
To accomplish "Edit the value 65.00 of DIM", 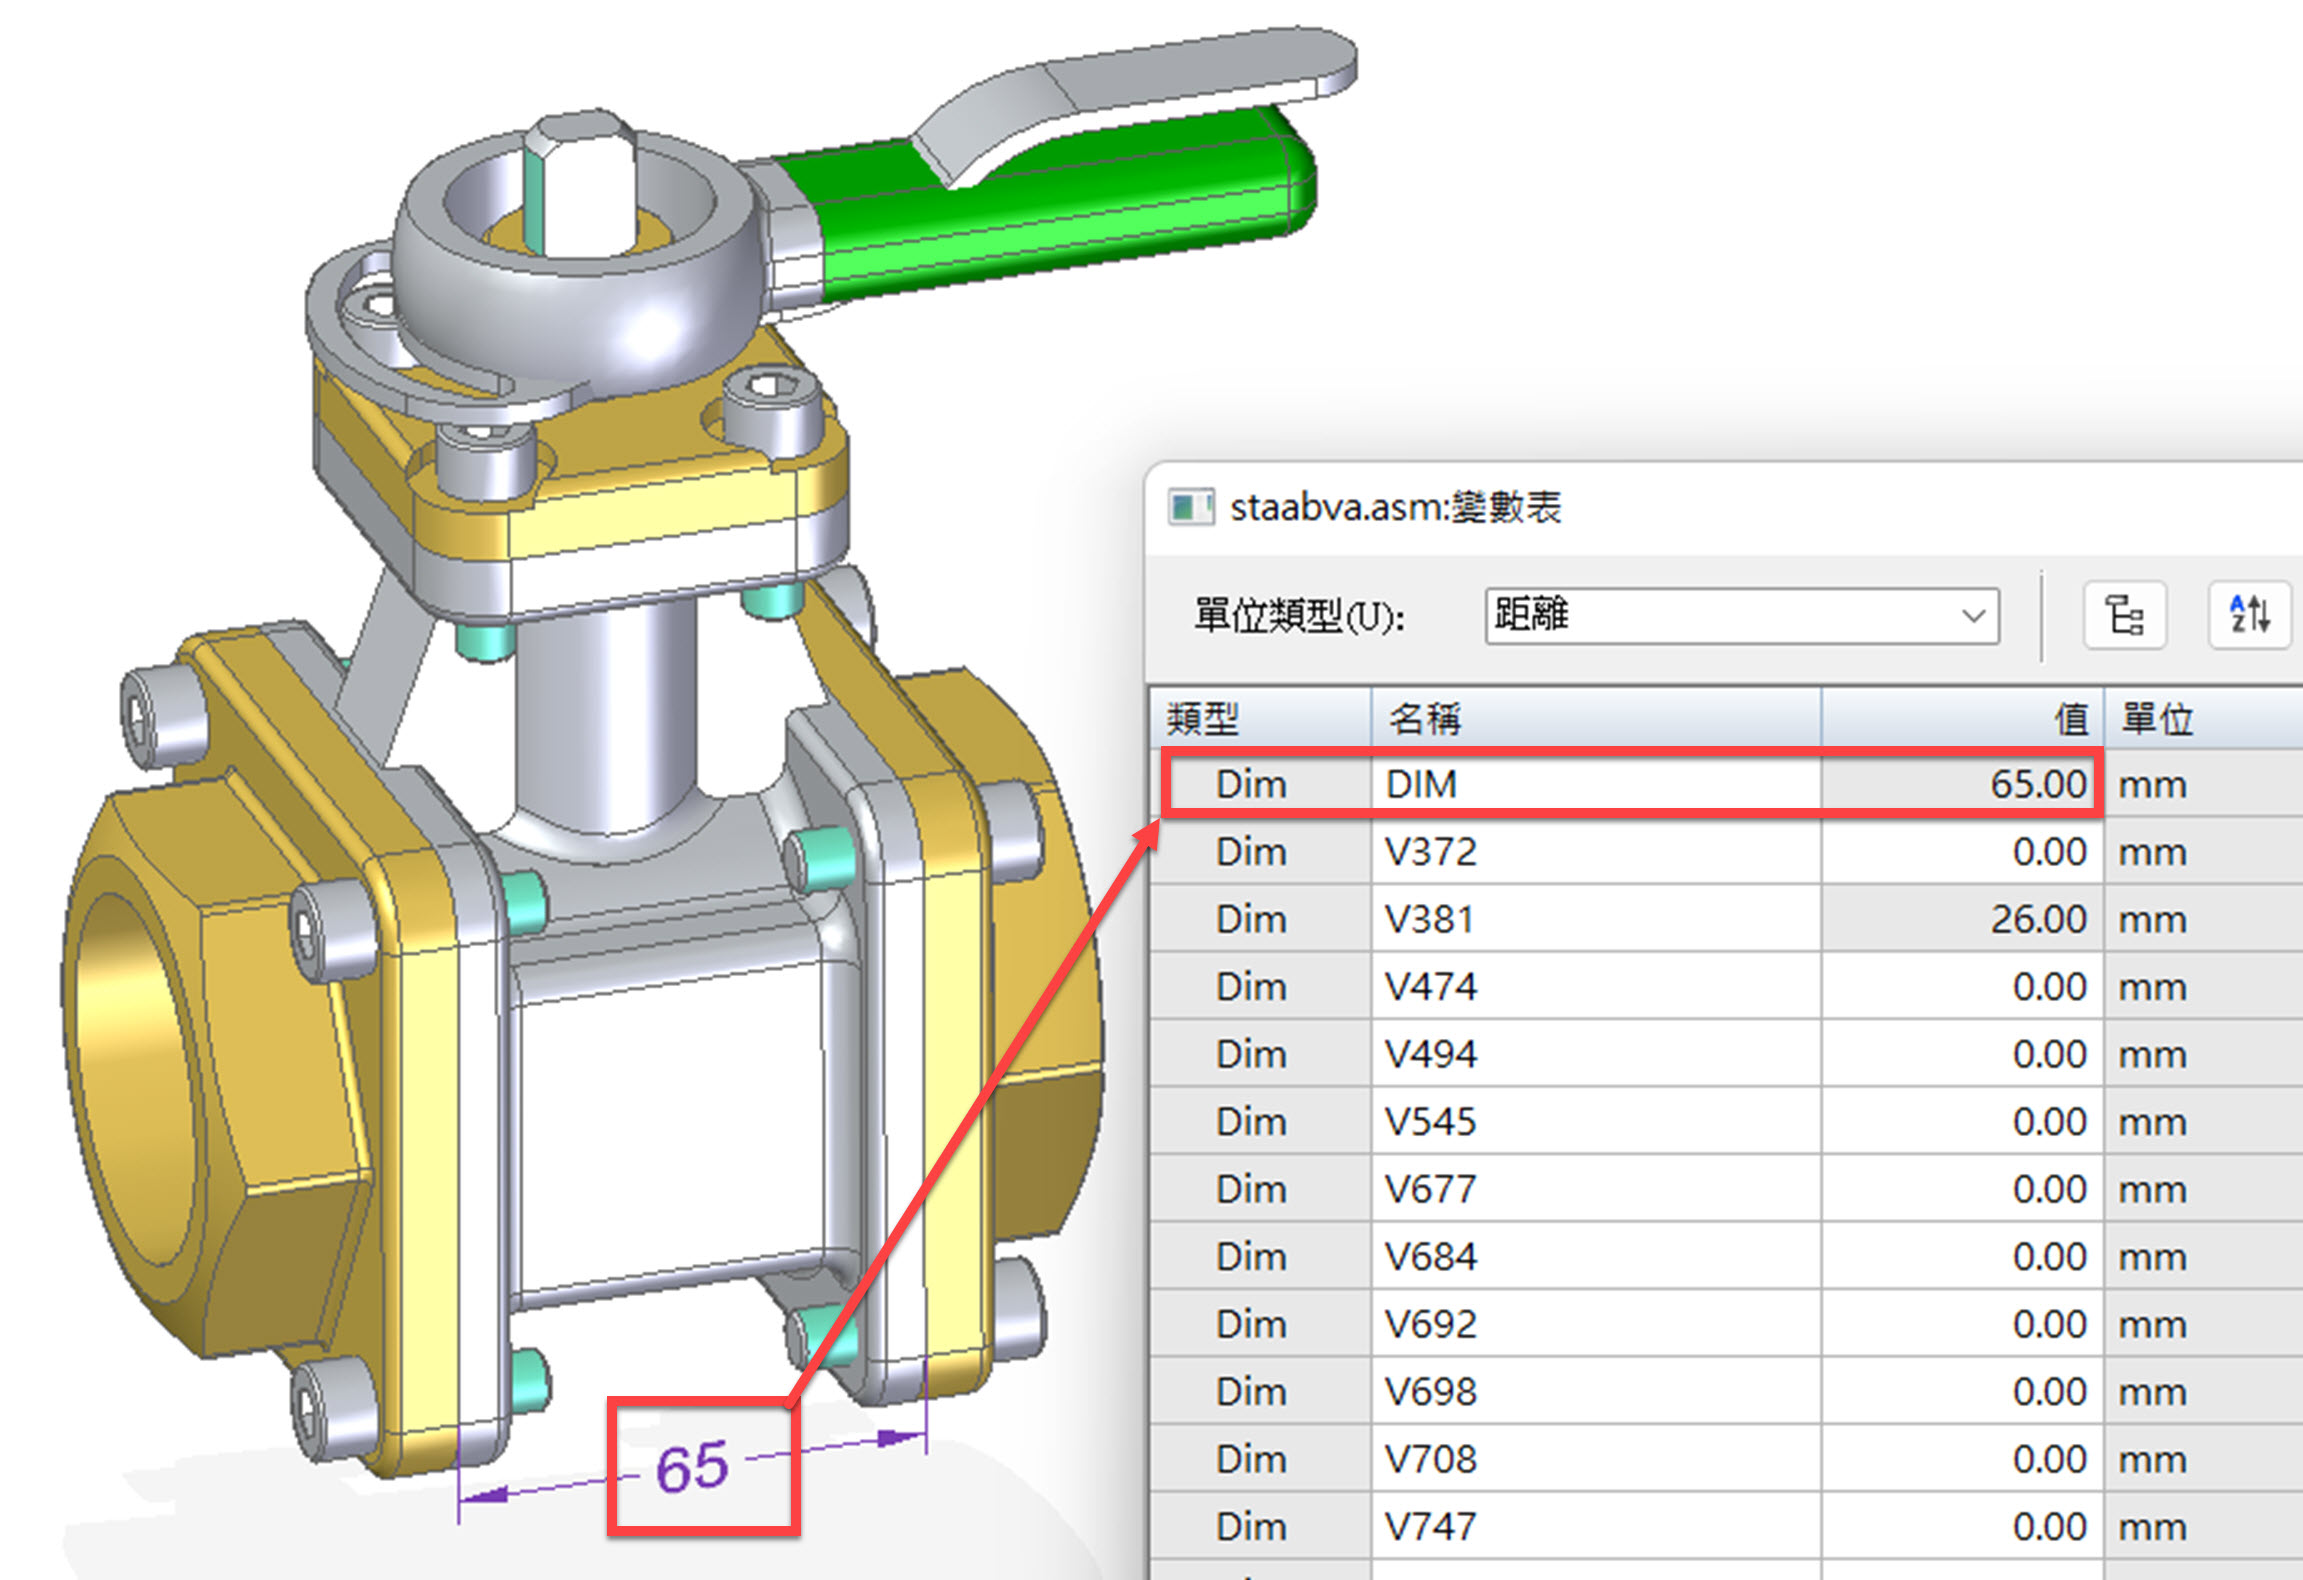I will 1962,784.
